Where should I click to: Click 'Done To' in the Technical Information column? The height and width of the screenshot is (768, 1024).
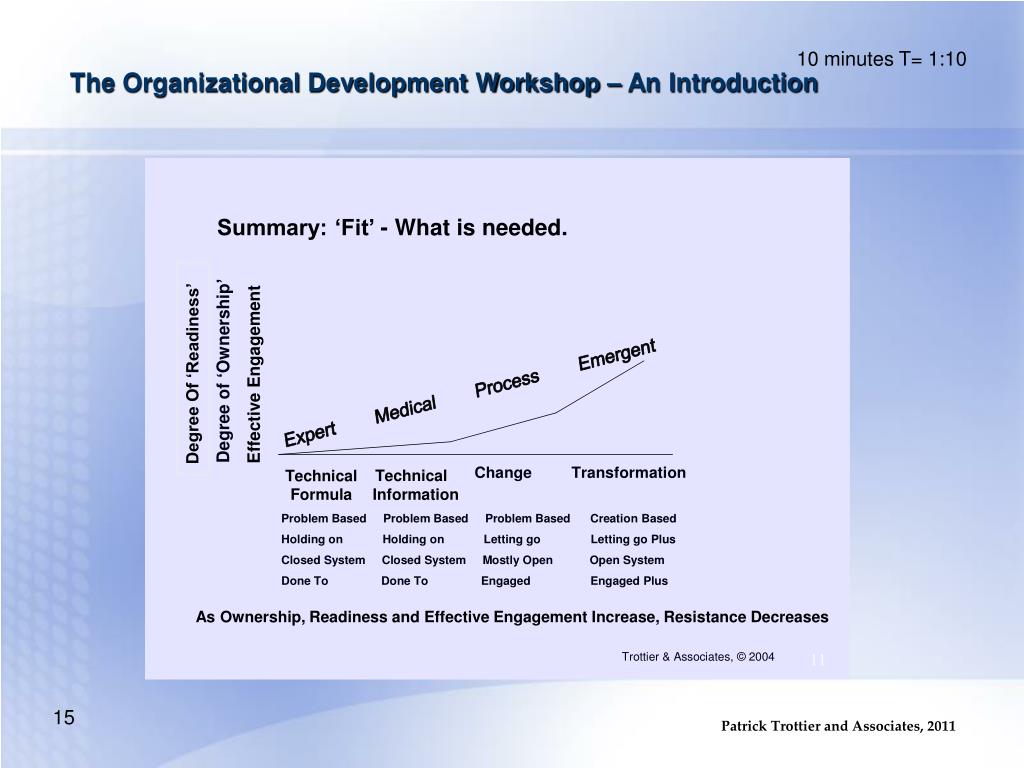(x=404, y=581)
